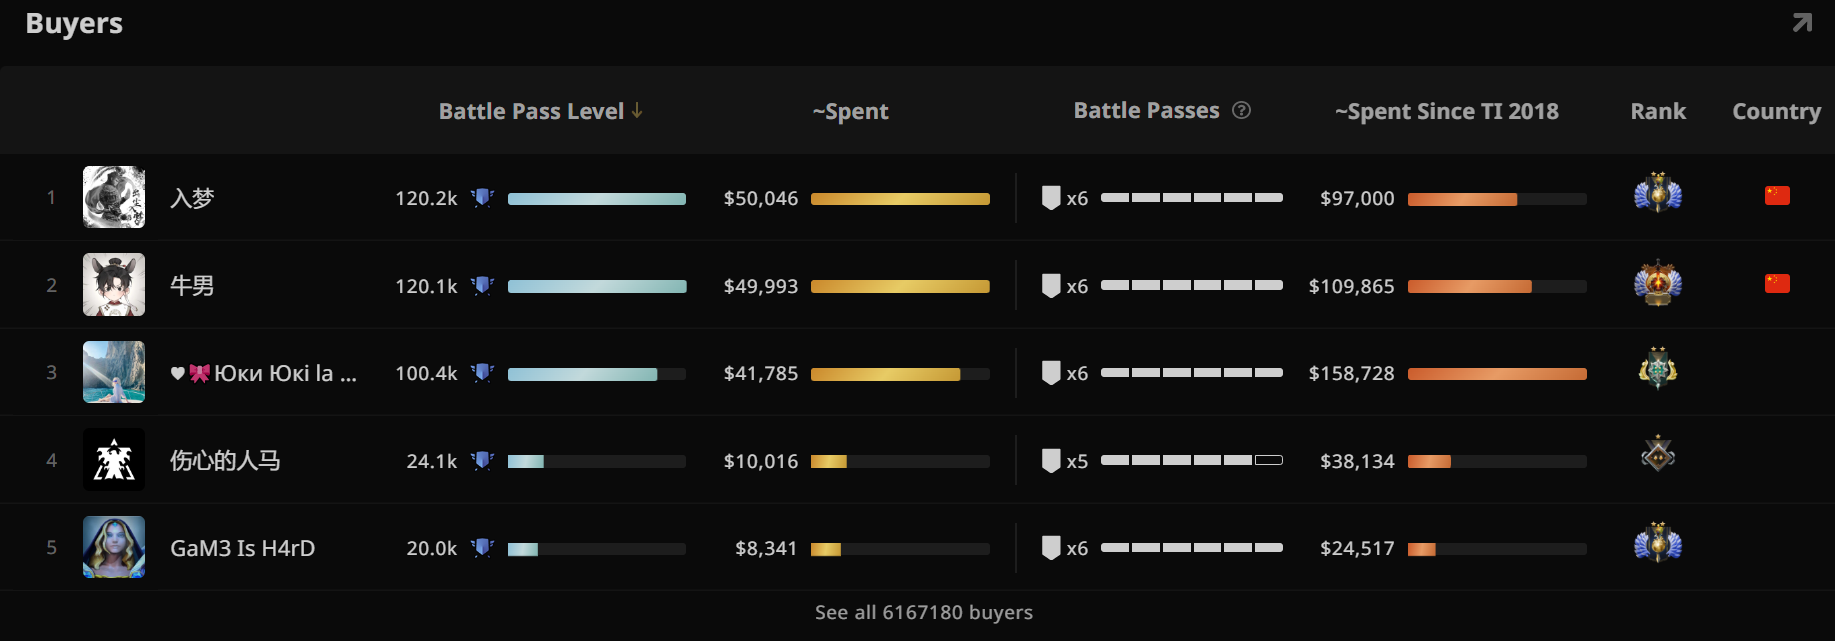
Task: Sort by ~Spent Since TI 2018 header
Action: [1446, 111]
